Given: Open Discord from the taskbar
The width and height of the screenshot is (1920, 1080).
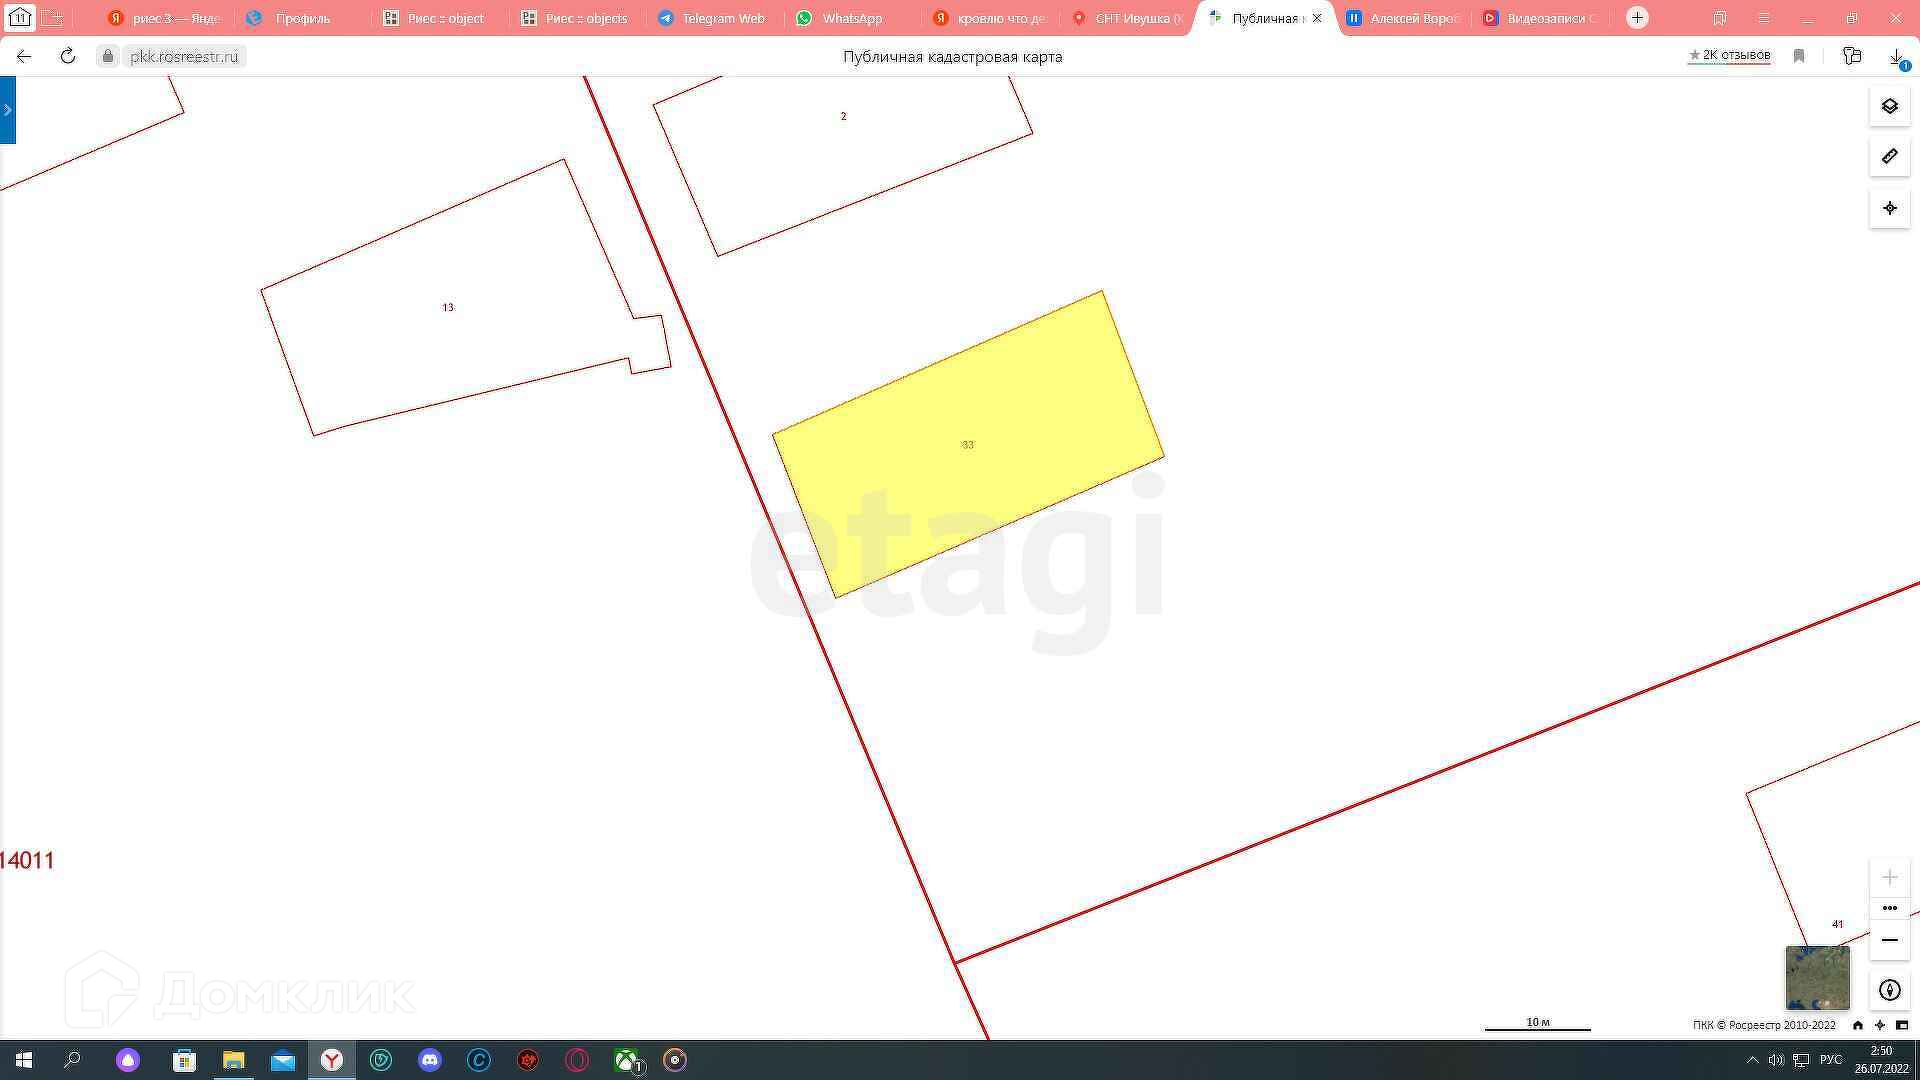Looking at the screenshot, I should click(430, 1060).
